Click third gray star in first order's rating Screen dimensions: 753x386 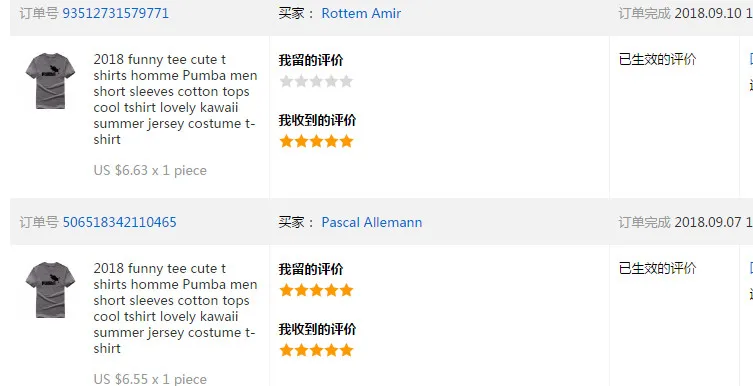coord(316,81)
